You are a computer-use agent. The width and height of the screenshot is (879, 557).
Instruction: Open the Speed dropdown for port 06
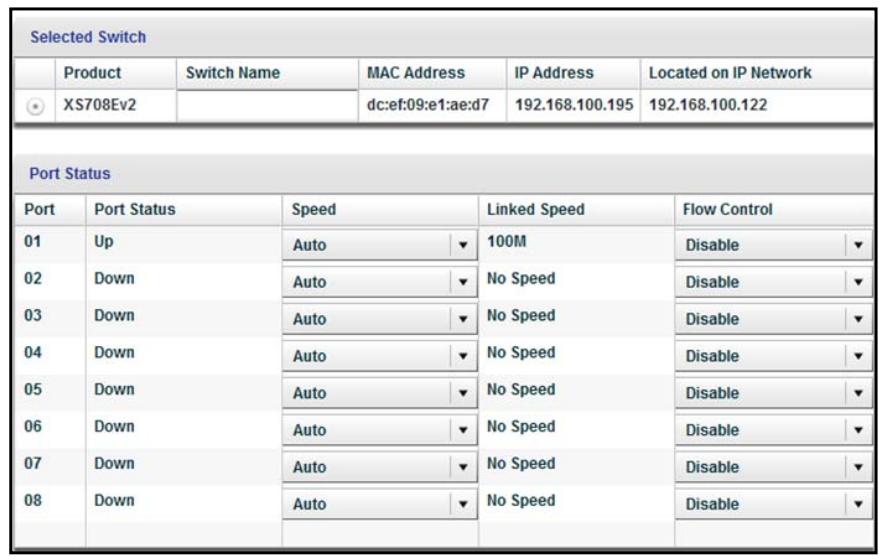click(380, 430)
